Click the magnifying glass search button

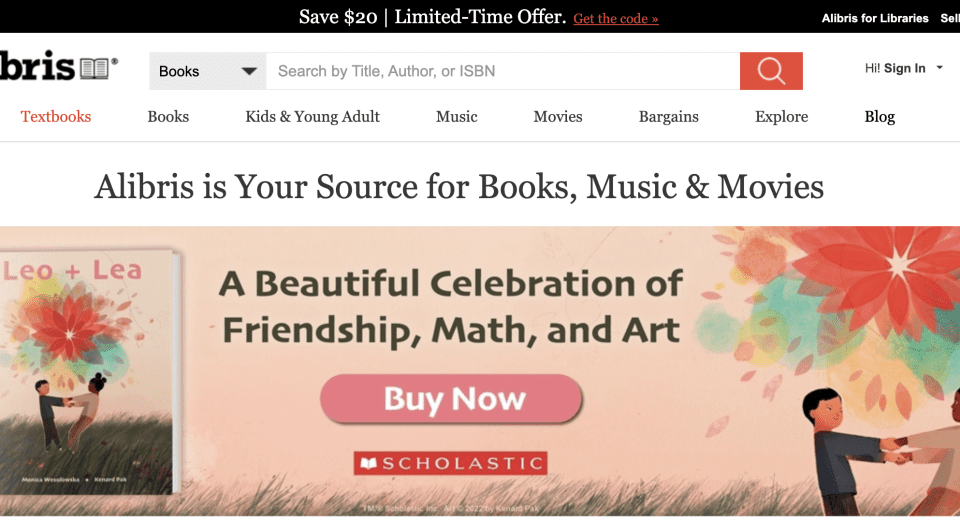coord(770,71)
